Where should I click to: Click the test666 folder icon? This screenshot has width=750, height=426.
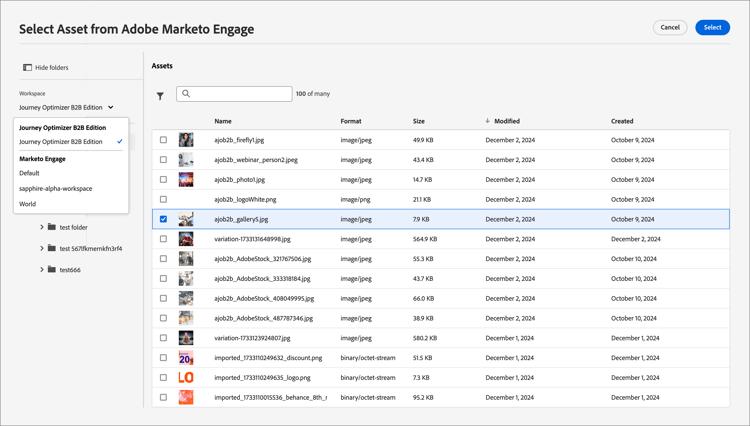tap(52, 269)
